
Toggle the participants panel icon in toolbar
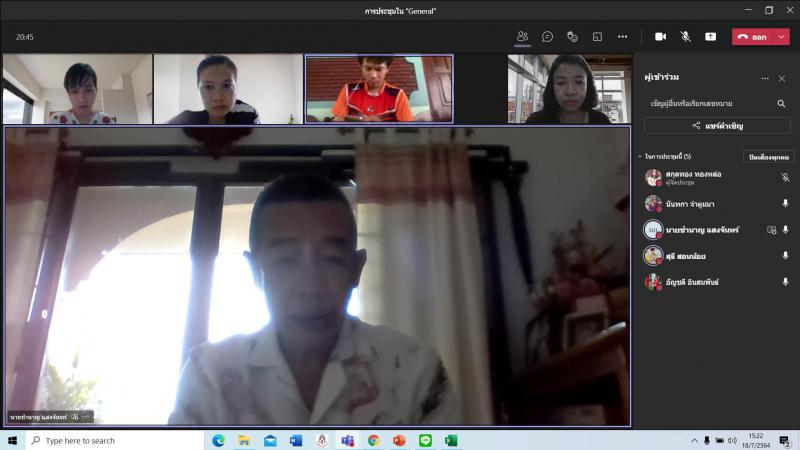click(522, 37)
